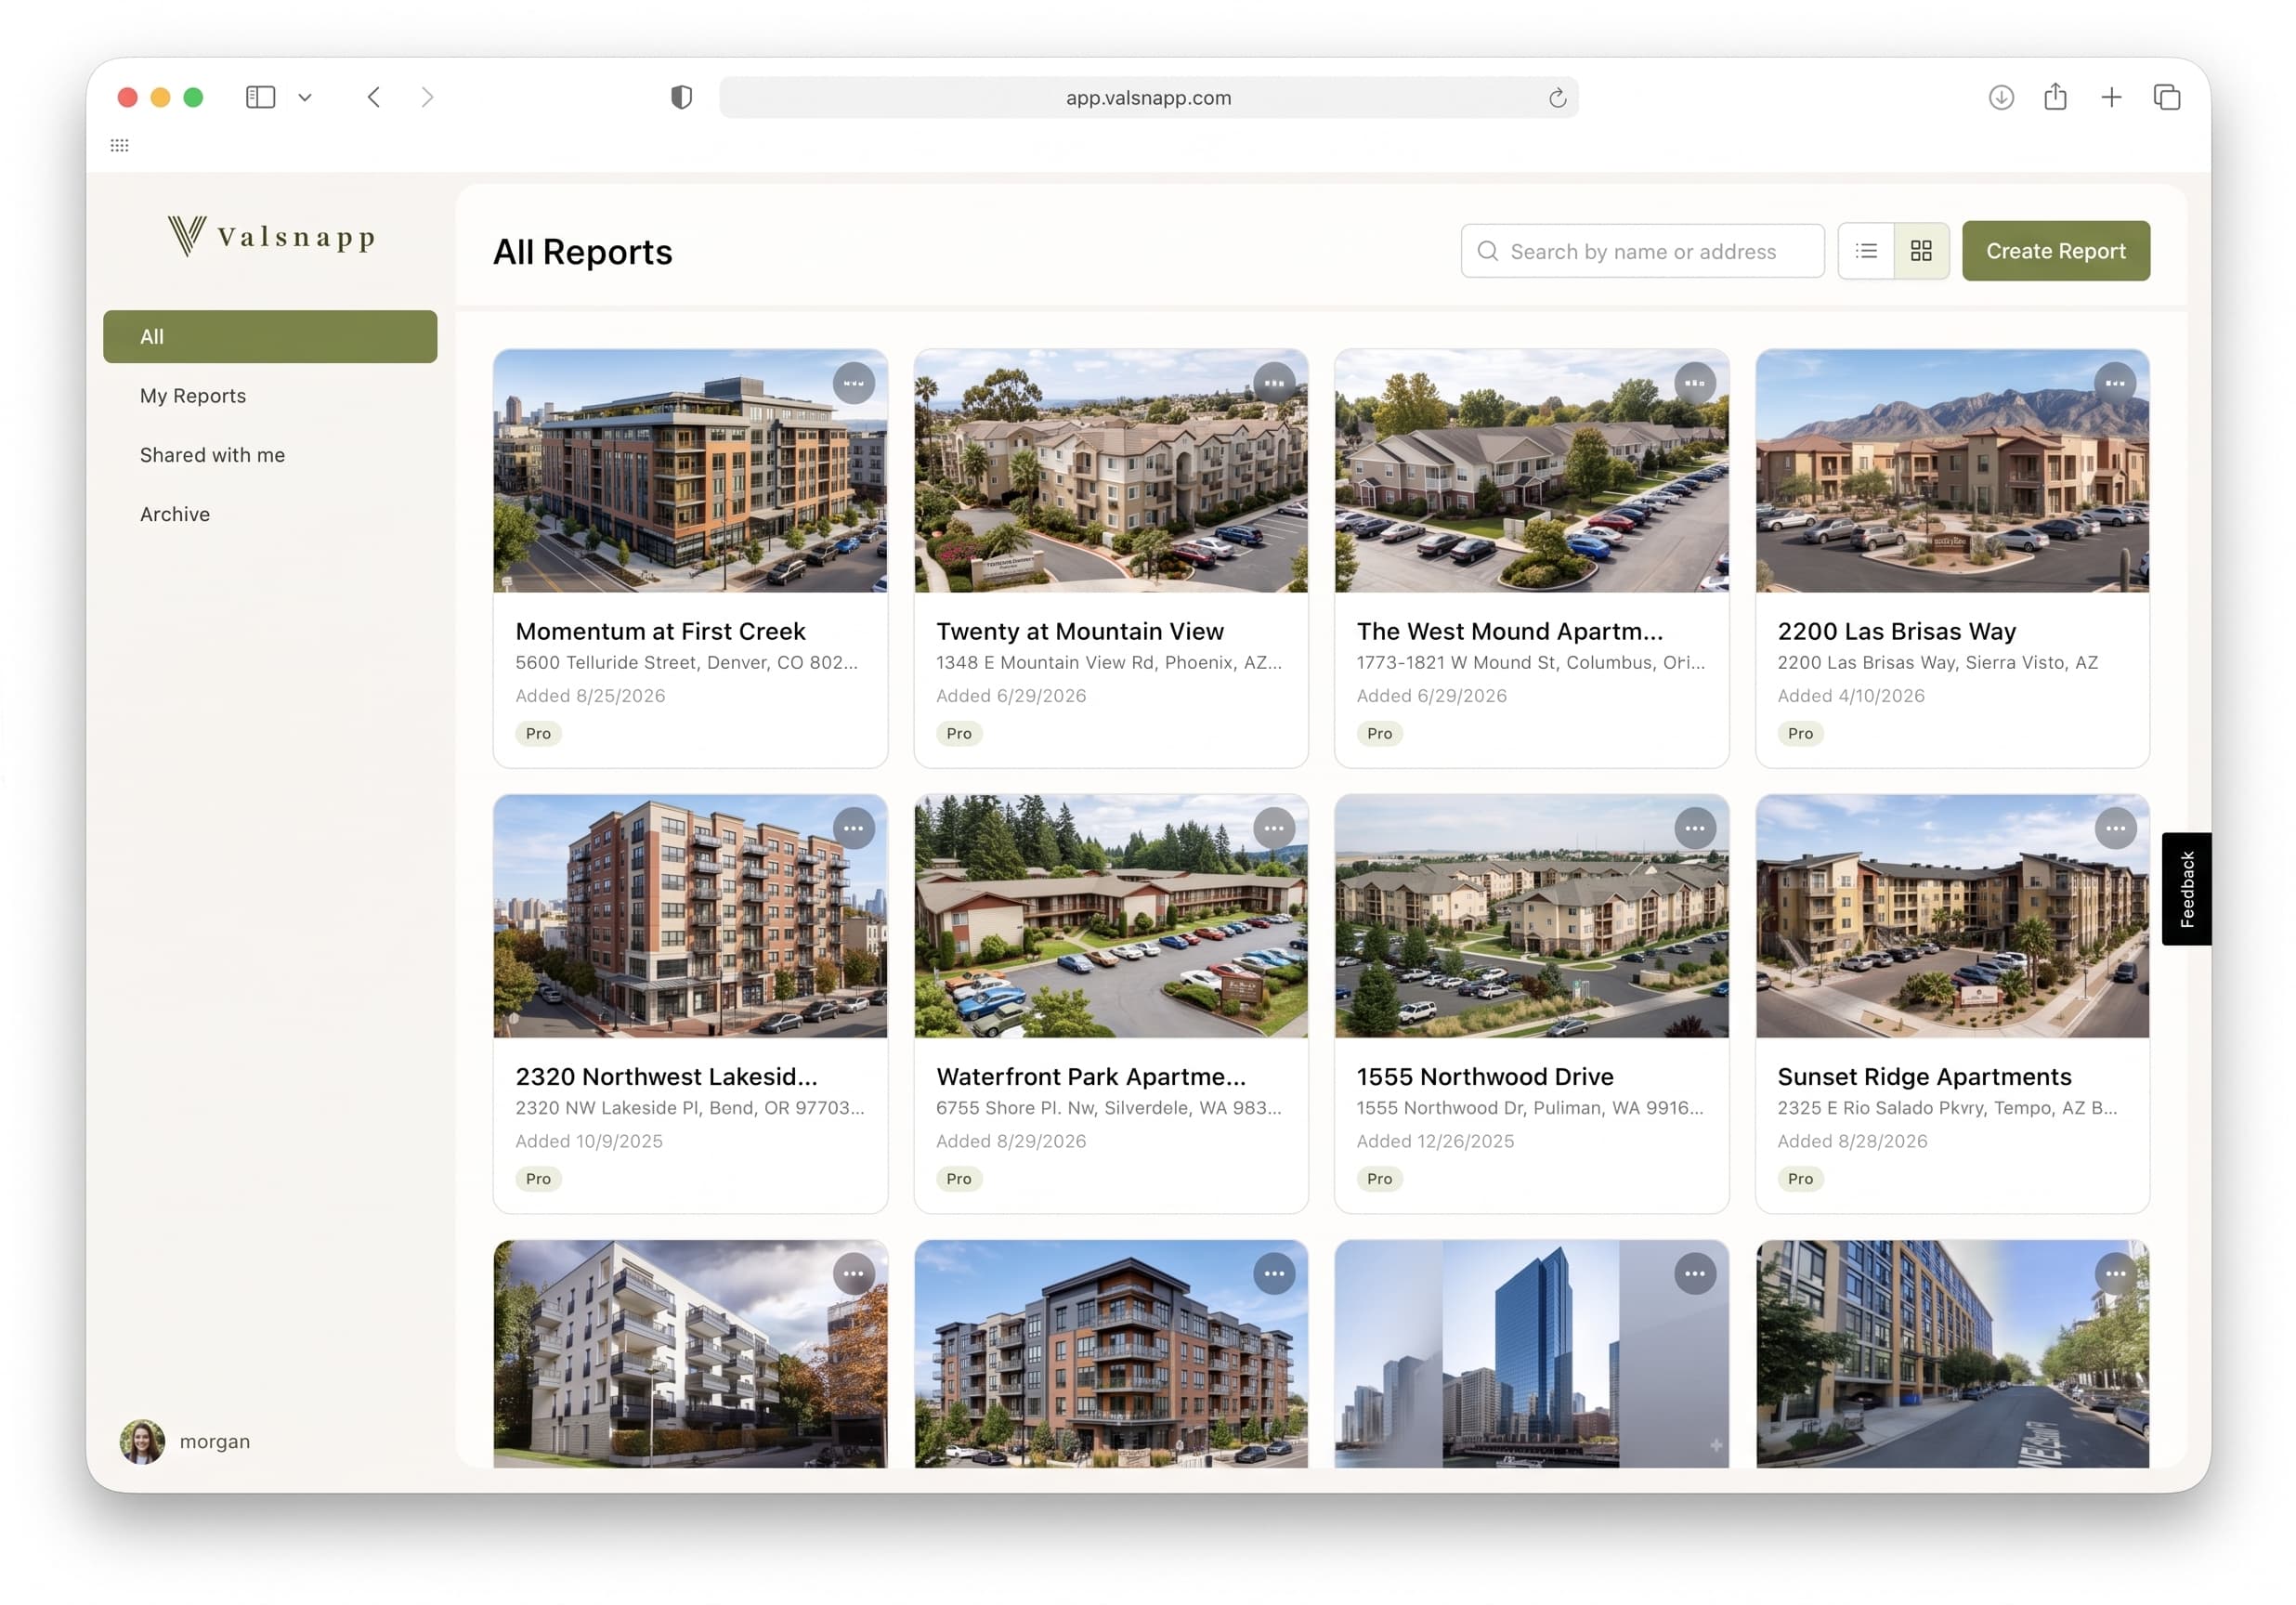Open more options on the skyscraper card
This screenshot has width=2296, height=1605.
[x=1695, y=1273]
